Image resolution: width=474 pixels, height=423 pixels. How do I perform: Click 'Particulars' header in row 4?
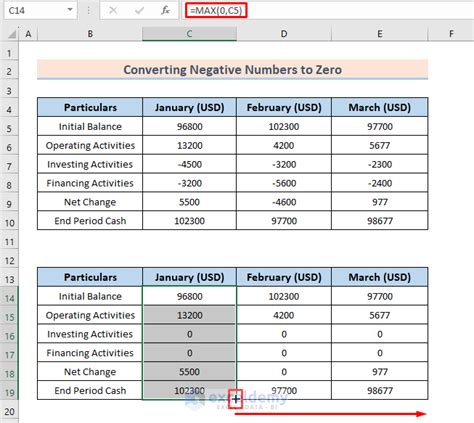click(90, 107)
